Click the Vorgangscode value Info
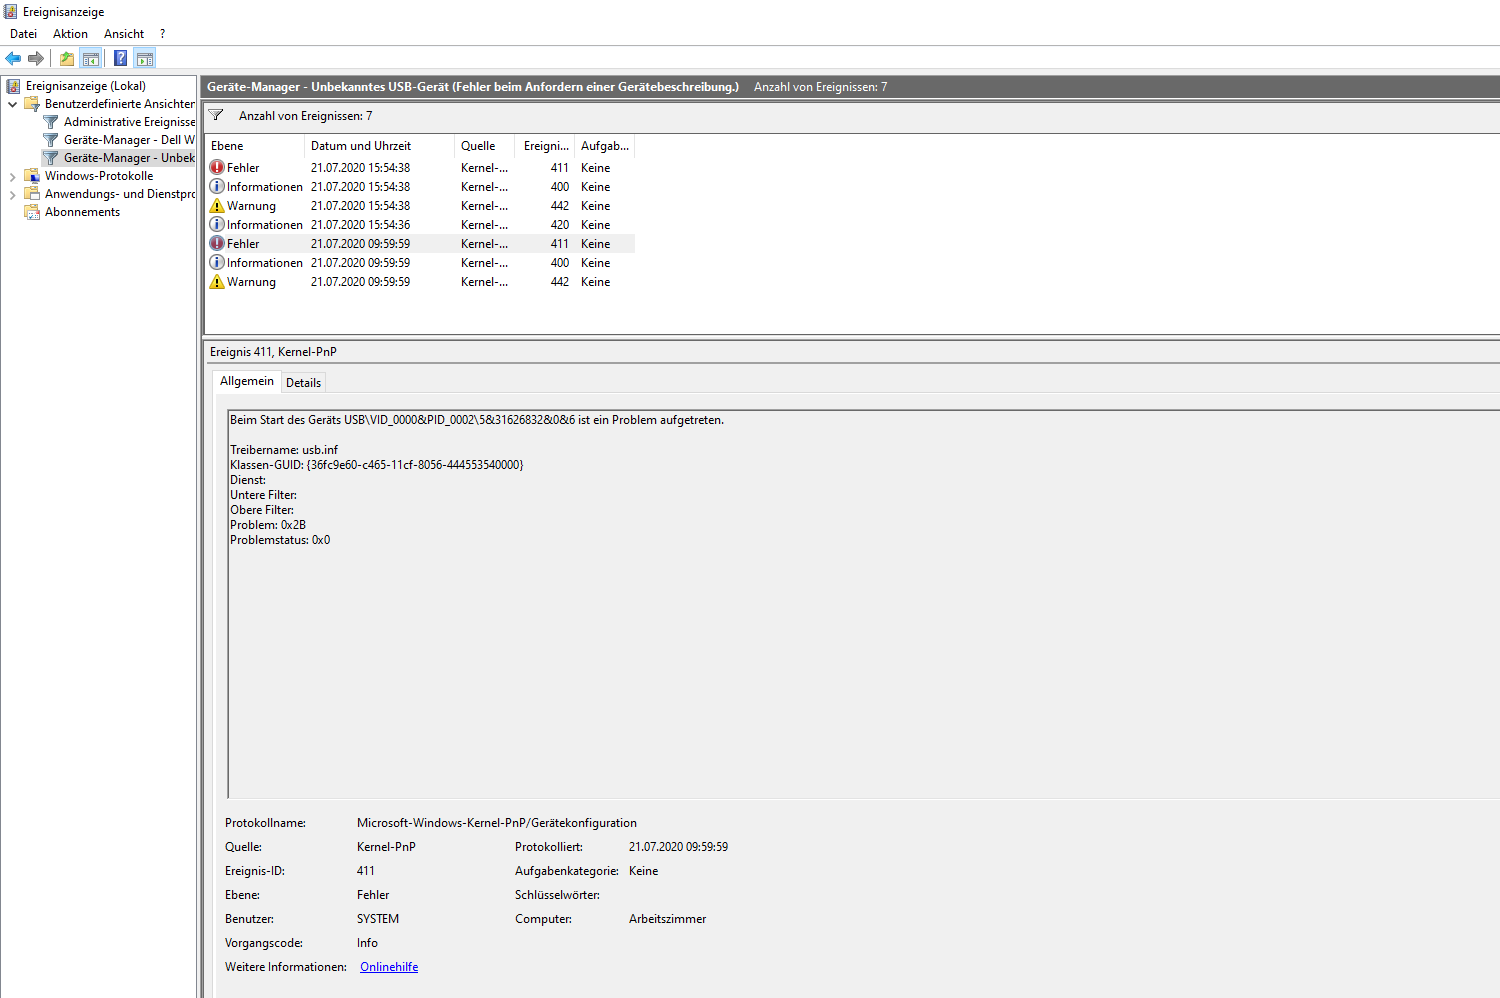 click(367, 943)
